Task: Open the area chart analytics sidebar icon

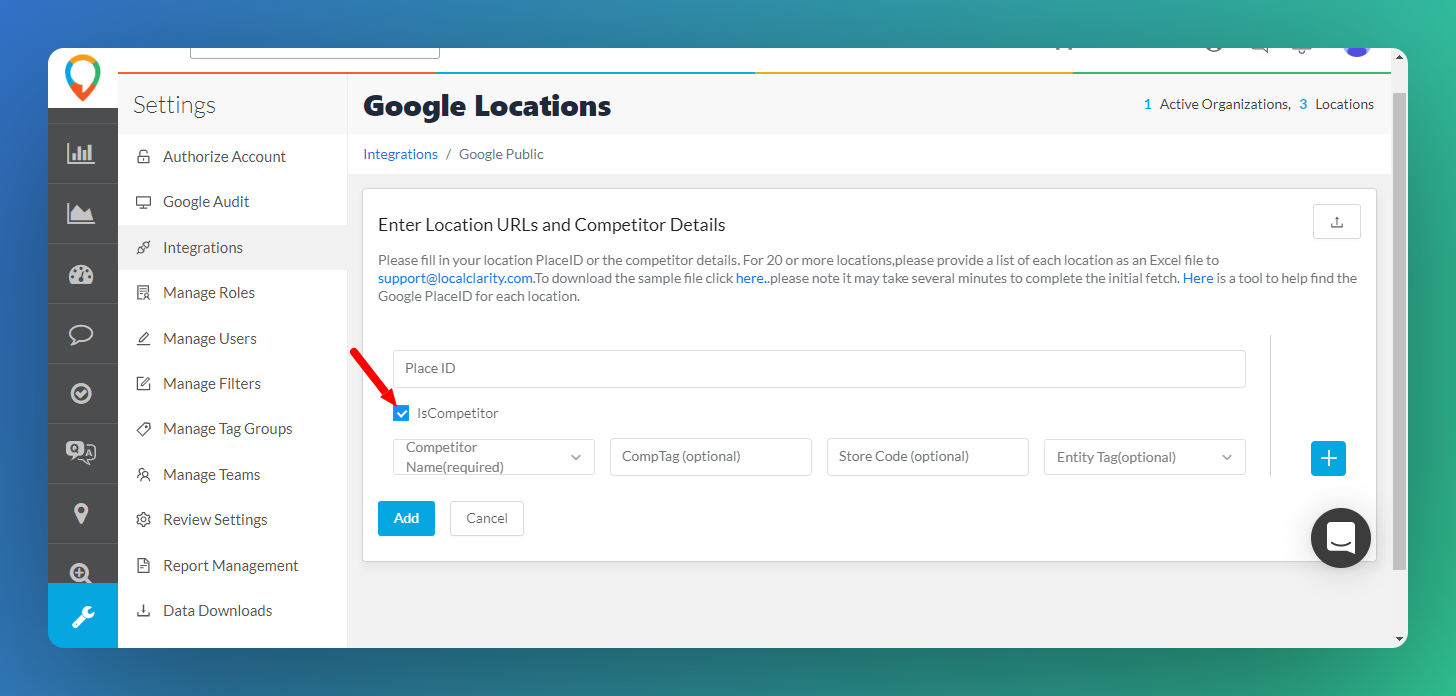Action: (x=81, y=213)
